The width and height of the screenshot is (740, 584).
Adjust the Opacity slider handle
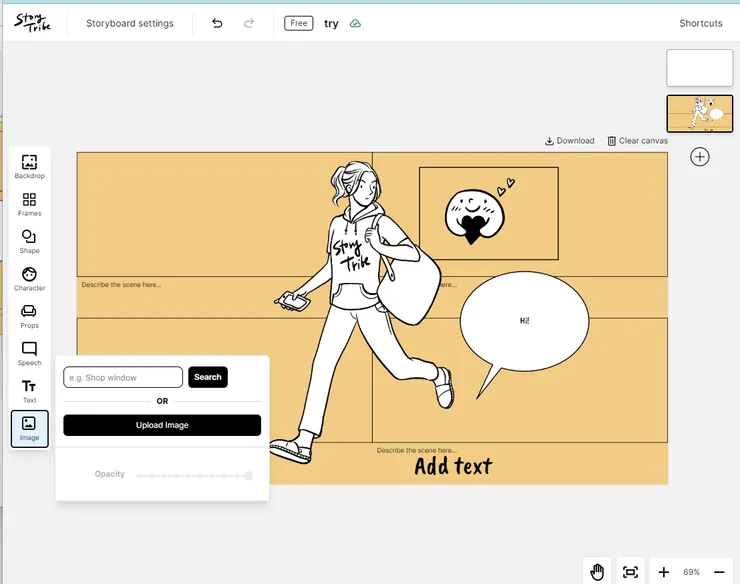248,476
